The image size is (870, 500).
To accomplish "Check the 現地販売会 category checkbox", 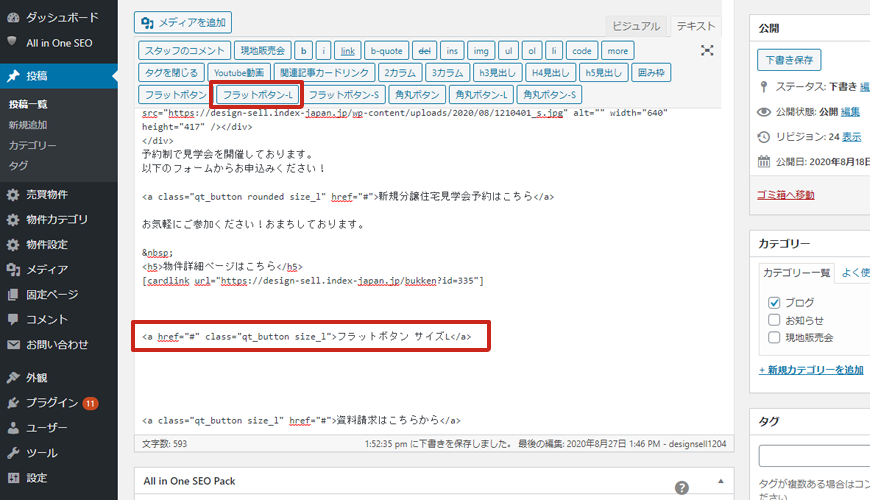I will [x=774, y=337].
